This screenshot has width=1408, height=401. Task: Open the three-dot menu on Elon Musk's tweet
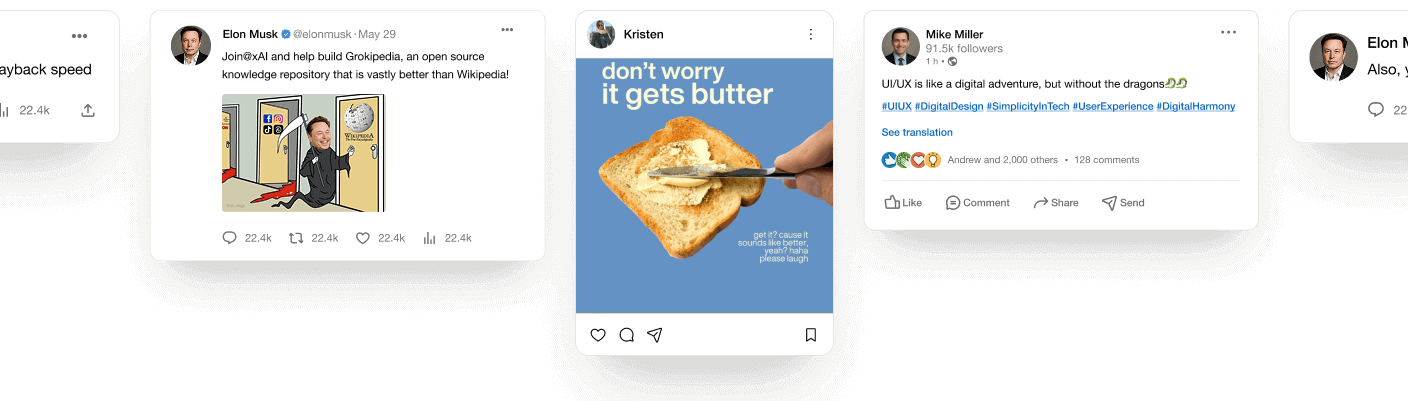point(508,30)
